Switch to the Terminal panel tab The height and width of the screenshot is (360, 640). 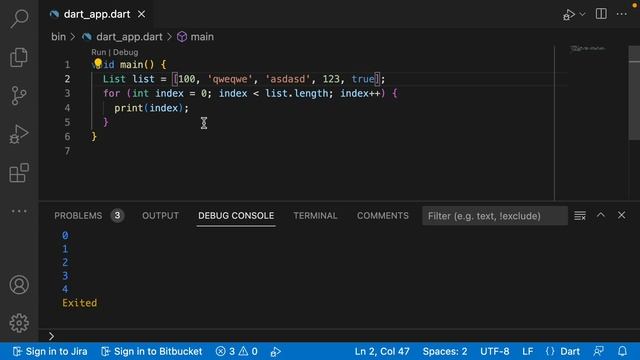(x=315, y=216)
